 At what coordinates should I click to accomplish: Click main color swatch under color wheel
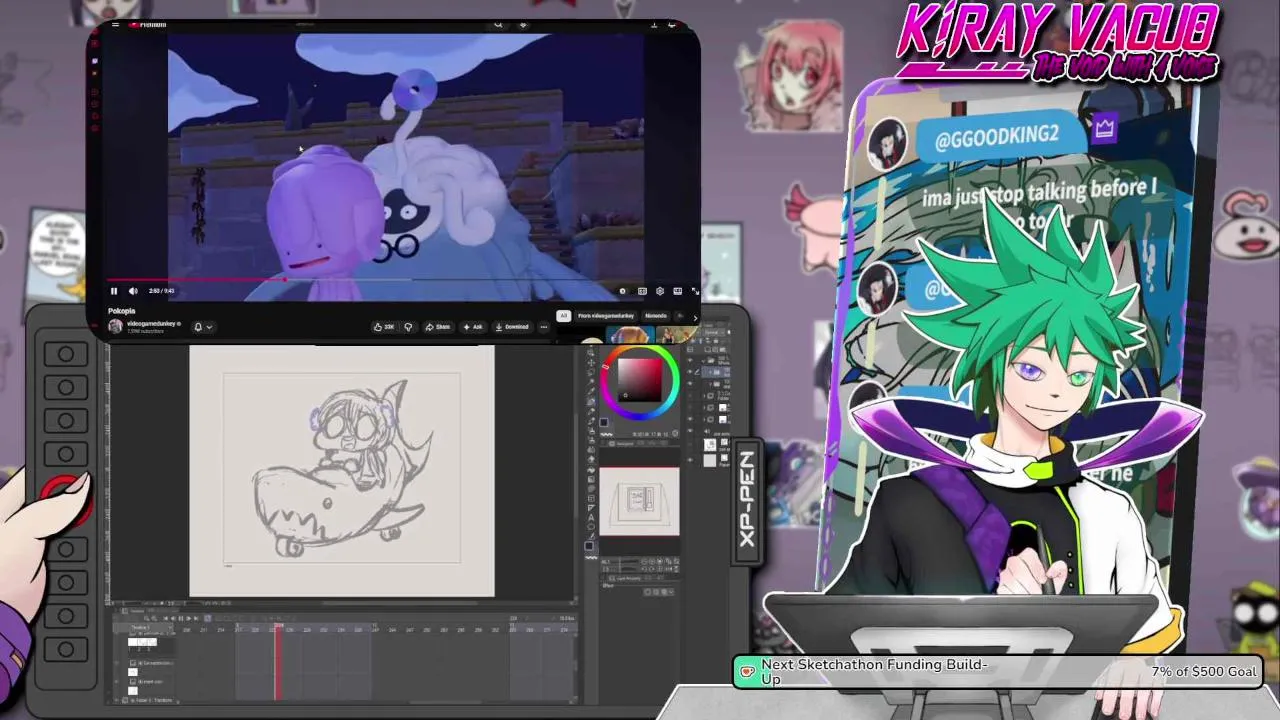tap(603, 422)
